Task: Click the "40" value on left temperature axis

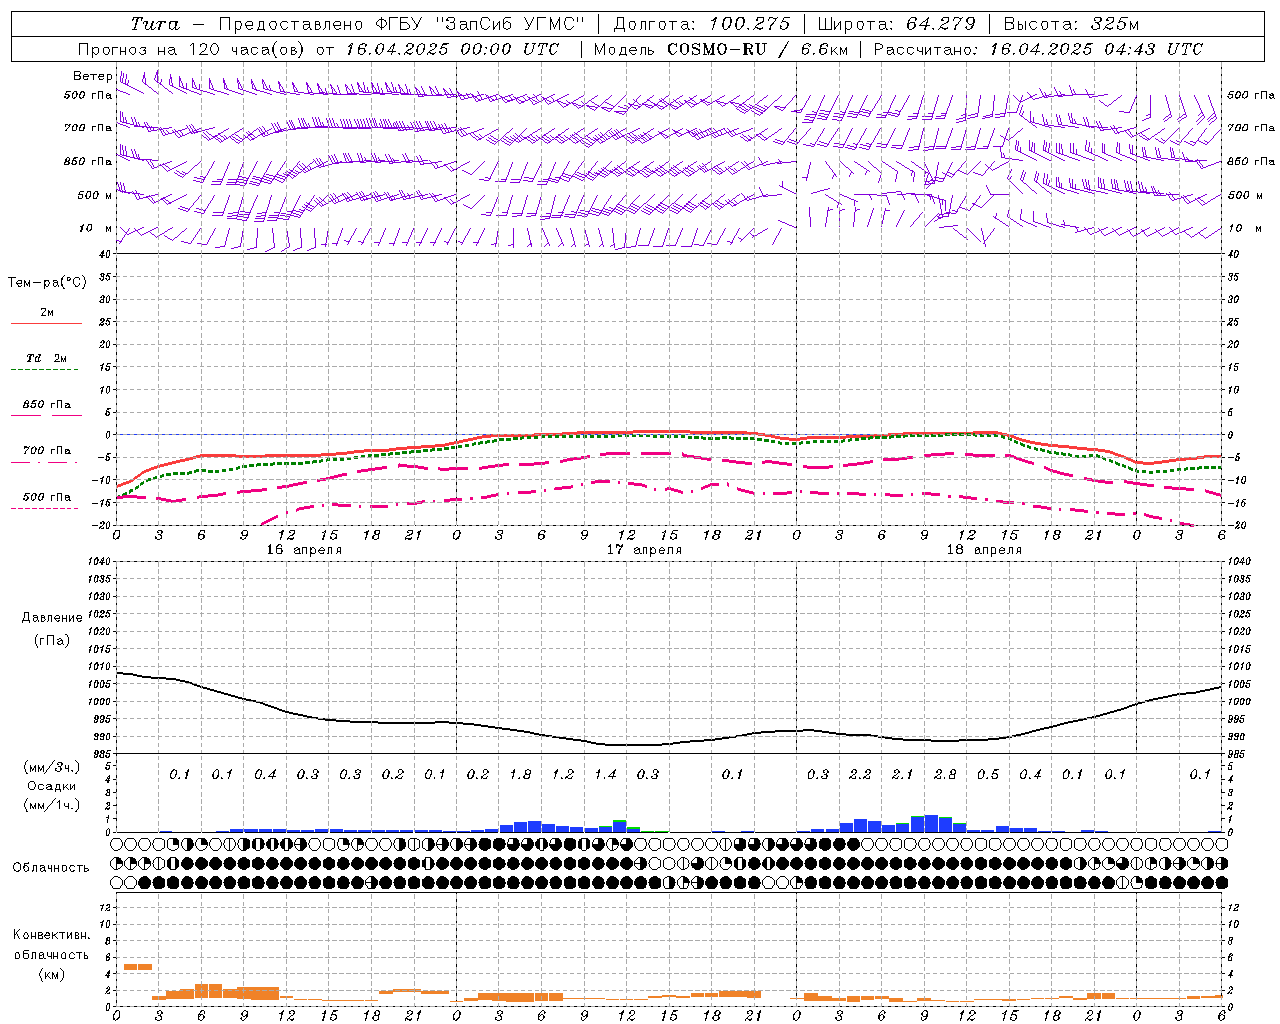Action: 107,254
